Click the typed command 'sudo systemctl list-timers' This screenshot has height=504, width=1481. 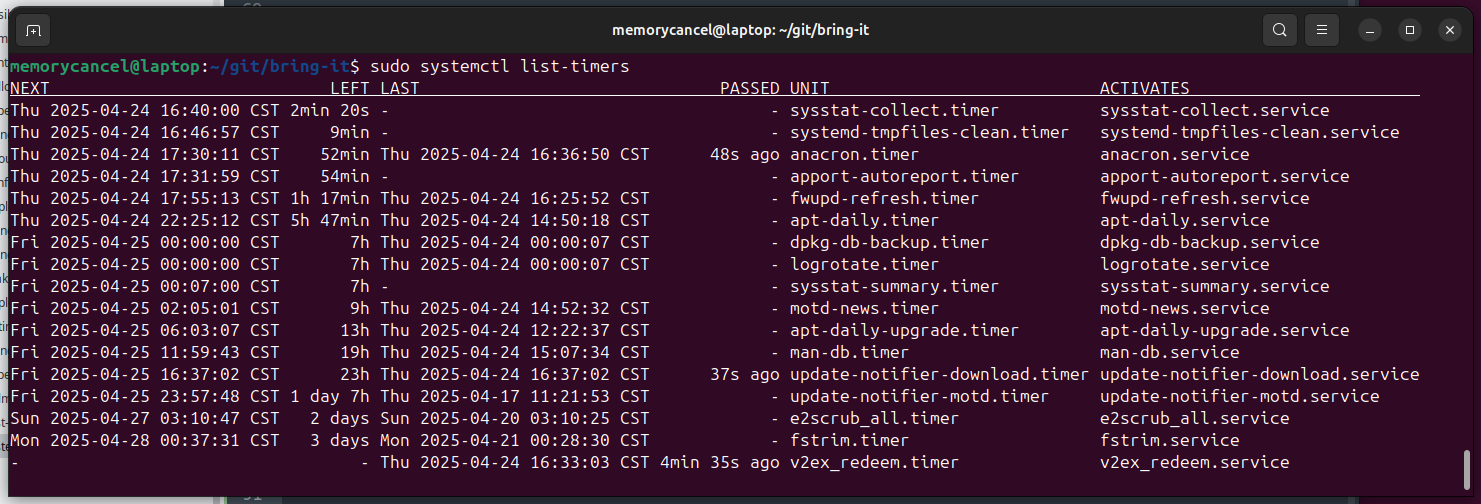pyautogui.click(x=500, y=66)
